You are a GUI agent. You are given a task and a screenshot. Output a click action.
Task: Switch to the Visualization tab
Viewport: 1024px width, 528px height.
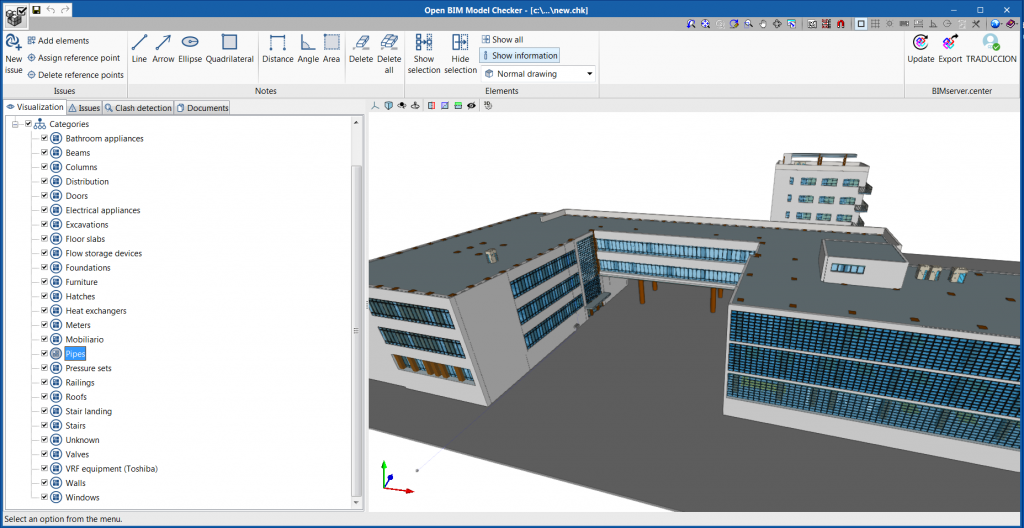35,107
